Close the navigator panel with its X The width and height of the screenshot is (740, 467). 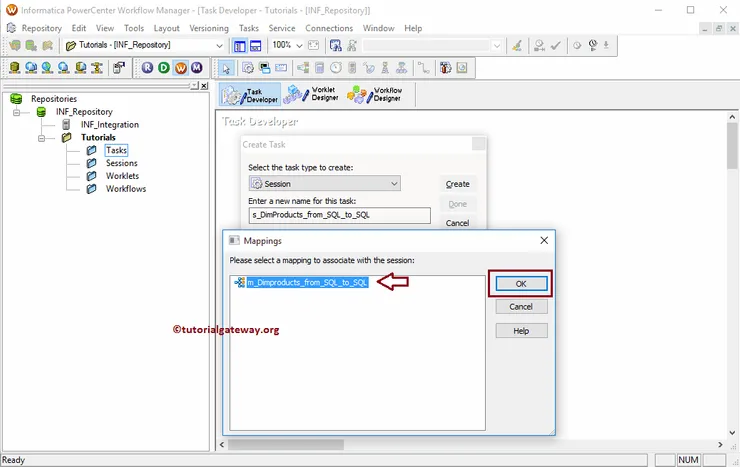click(x=204, y=85)
